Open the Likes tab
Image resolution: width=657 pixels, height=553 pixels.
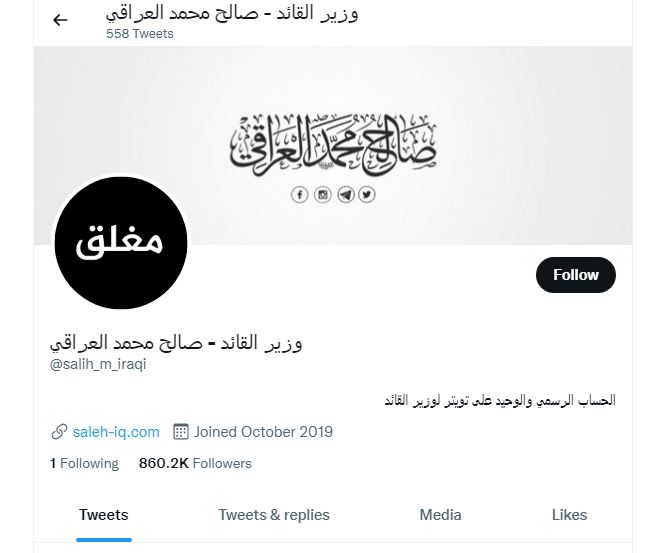tap(569, 515)
